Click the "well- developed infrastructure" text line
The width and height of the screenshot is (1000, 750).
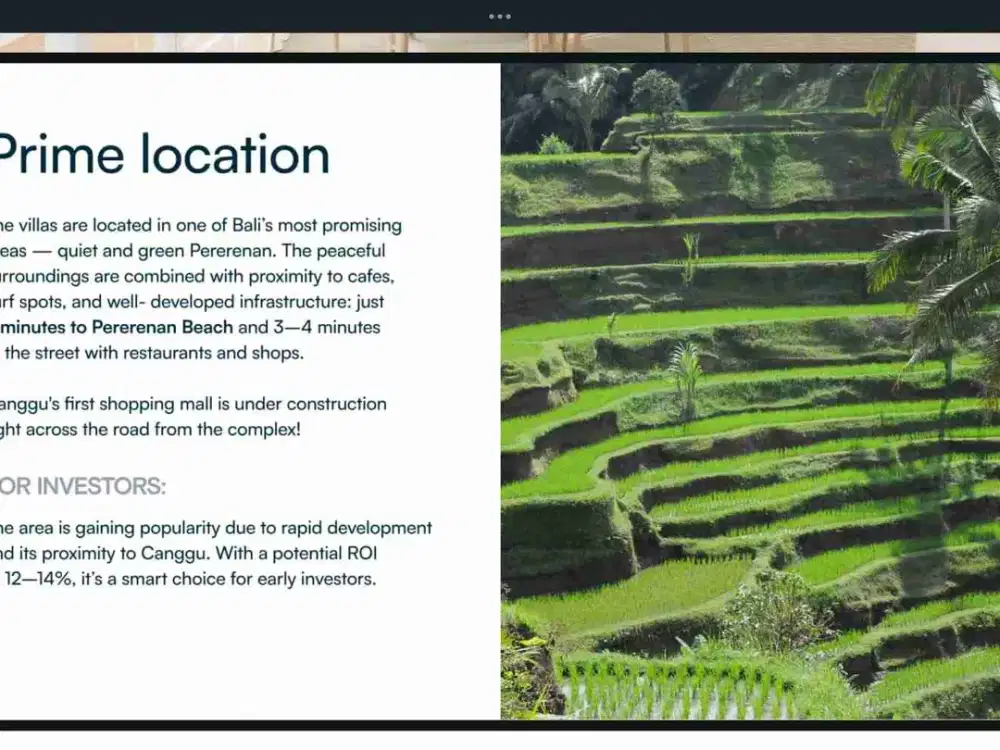tap(192, 302)
